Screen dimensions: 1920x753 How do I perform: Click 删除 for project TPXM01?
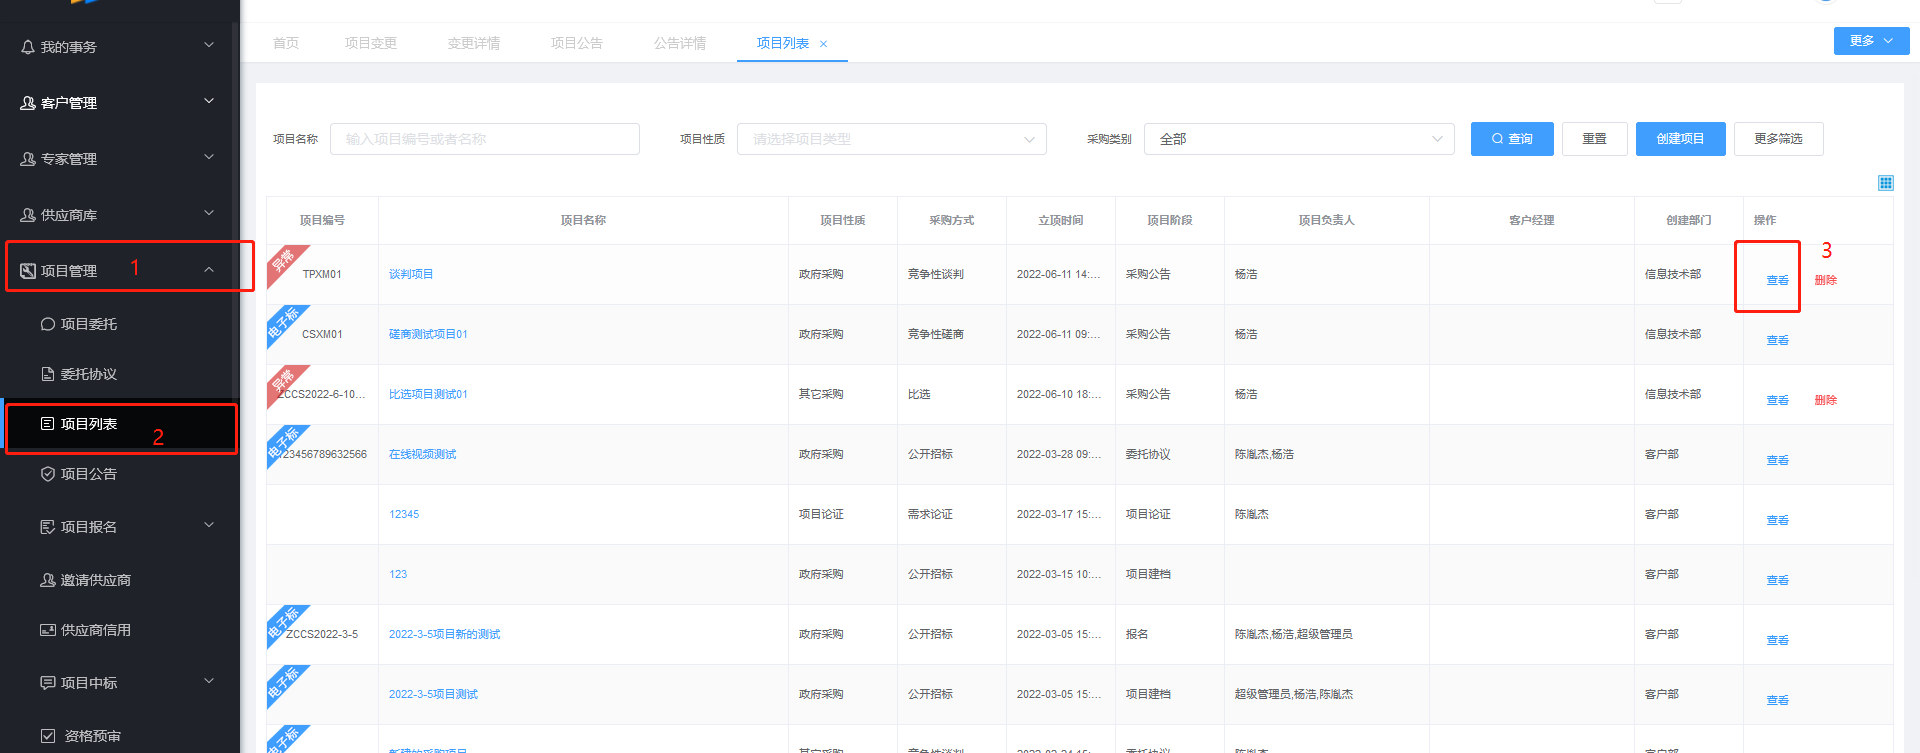click(1826, 281)
